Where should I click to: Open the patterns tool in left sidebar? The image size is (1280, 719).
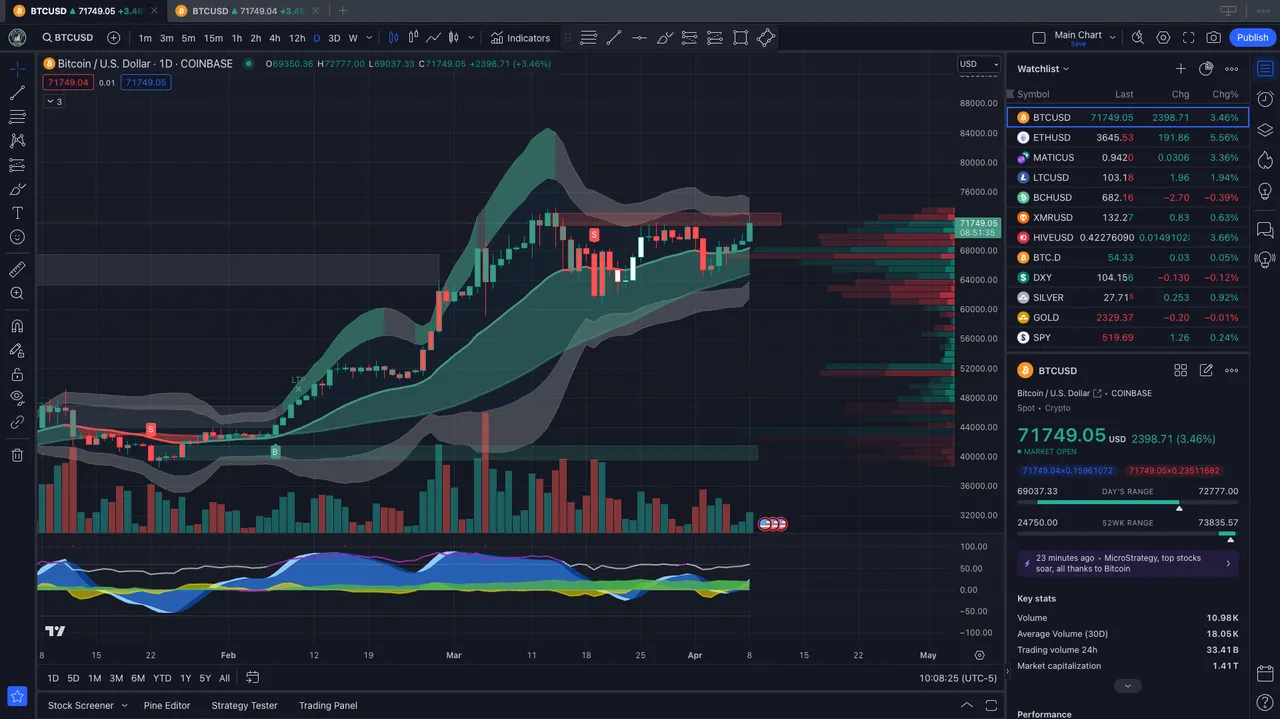point(17,141)
